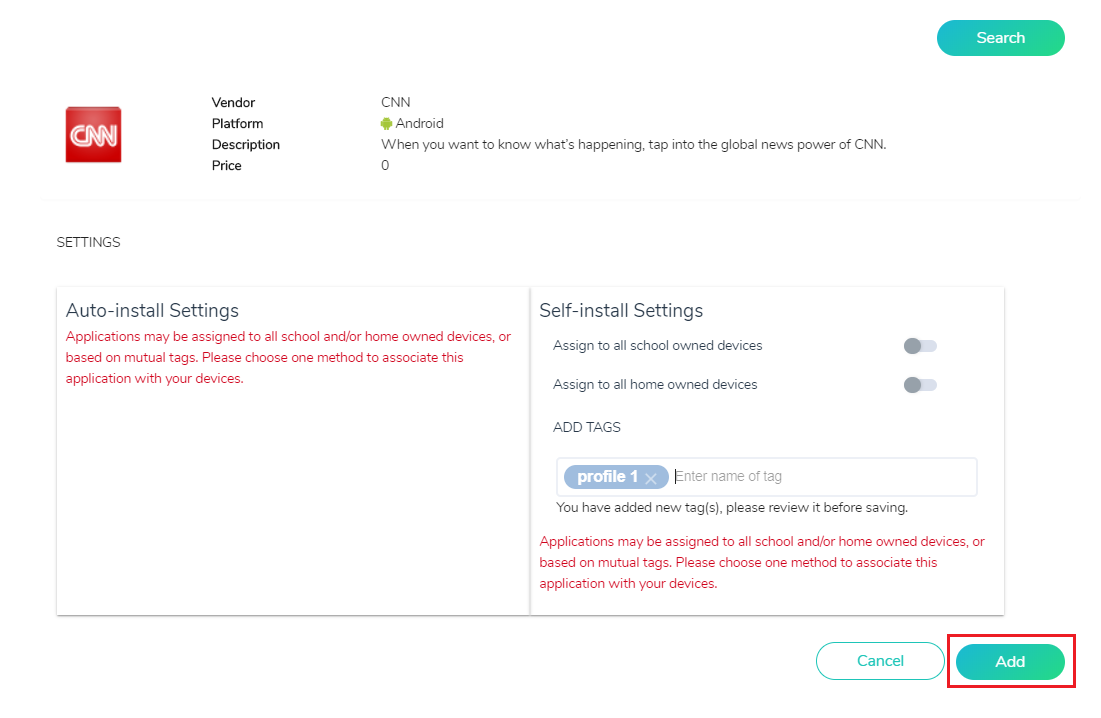The image size is (1101, 718).
Task: Click the CNN vendor name text
Action: click(x=395, y=102)
